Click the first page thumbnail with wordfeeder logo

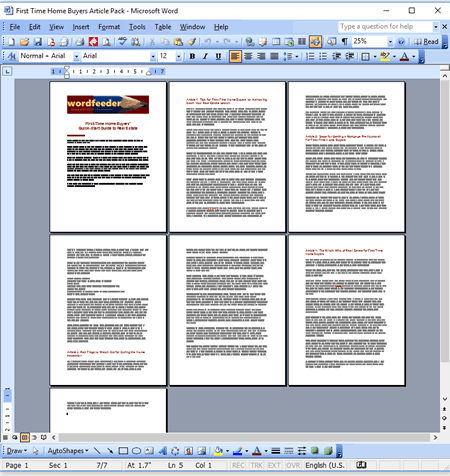point(108,157)
